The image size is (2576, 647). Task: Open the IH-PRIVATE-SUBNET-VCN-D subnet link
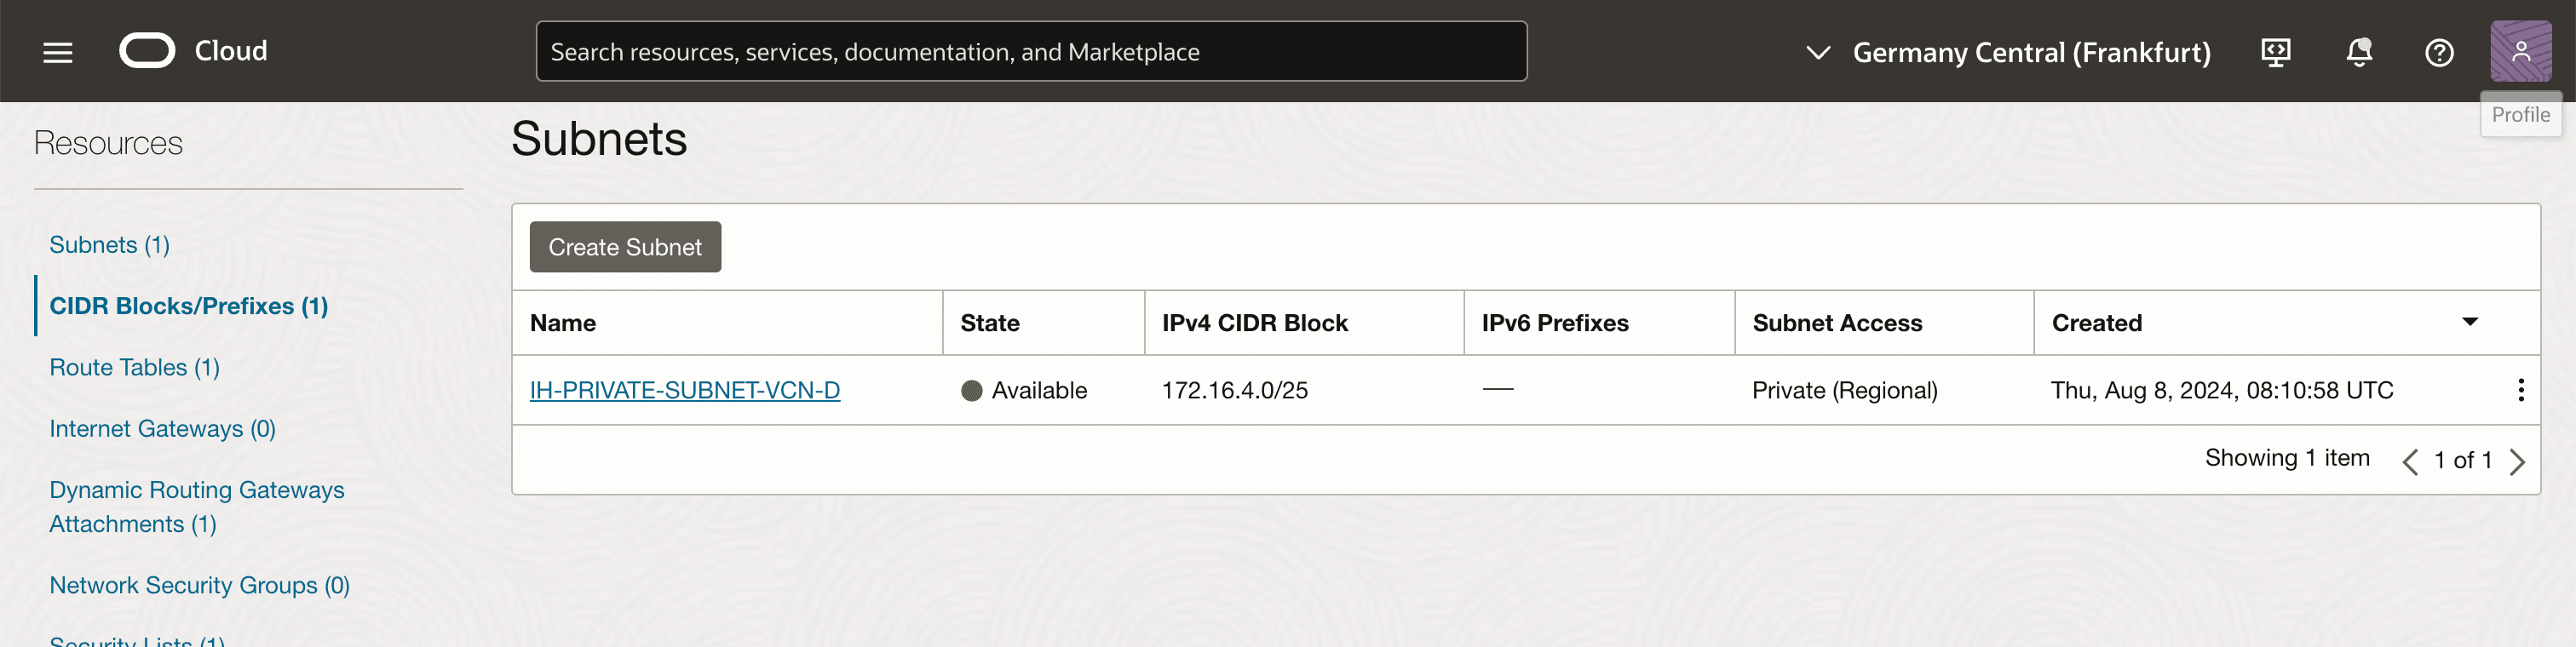(x=685, y=390)
